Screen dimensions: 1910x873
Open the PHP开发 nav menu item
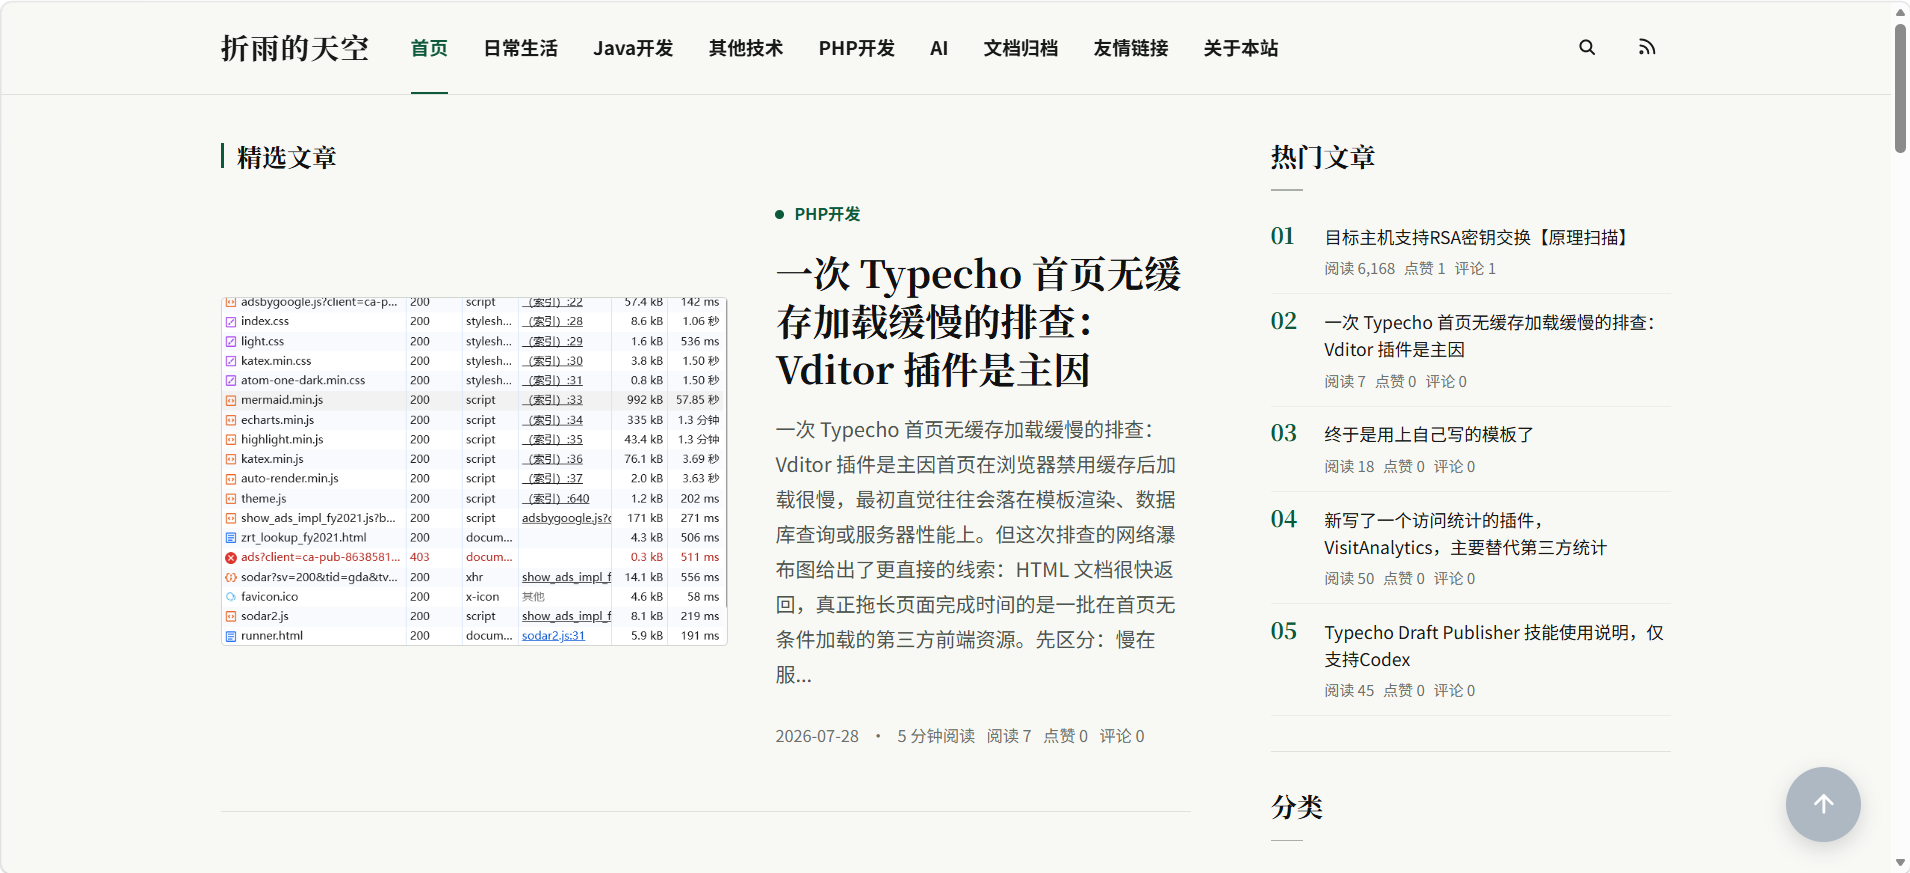tap(856, 48)
